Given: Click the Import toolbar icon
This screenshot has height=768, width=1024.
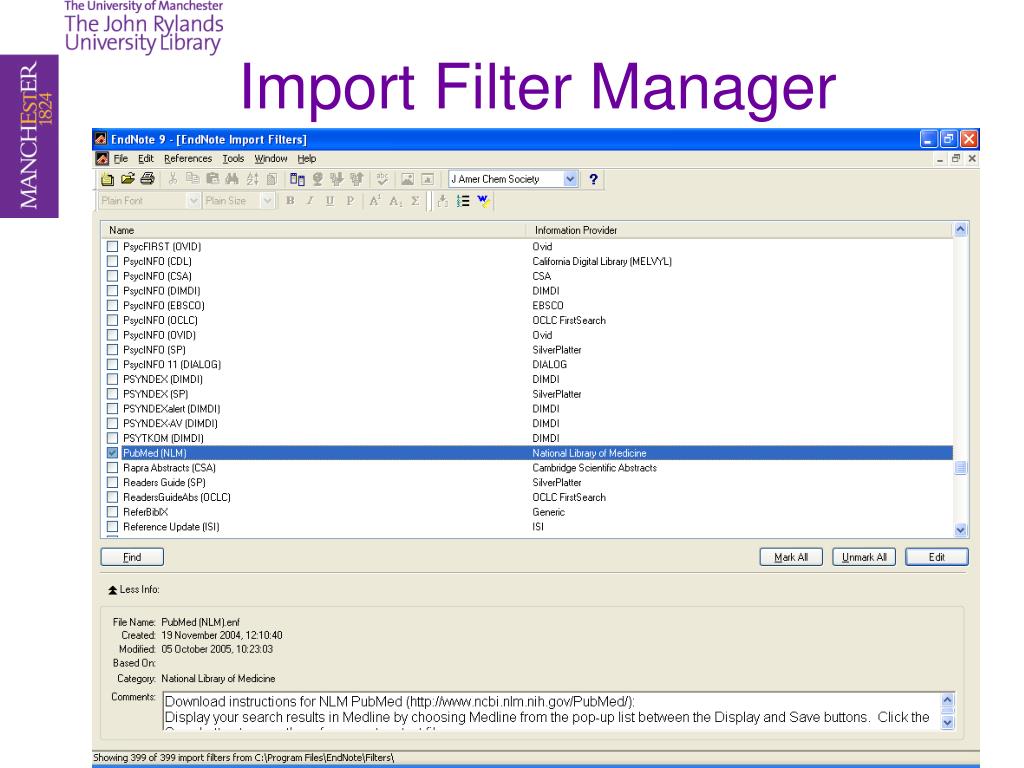Looking at the screenshot, I should (337, 179).
